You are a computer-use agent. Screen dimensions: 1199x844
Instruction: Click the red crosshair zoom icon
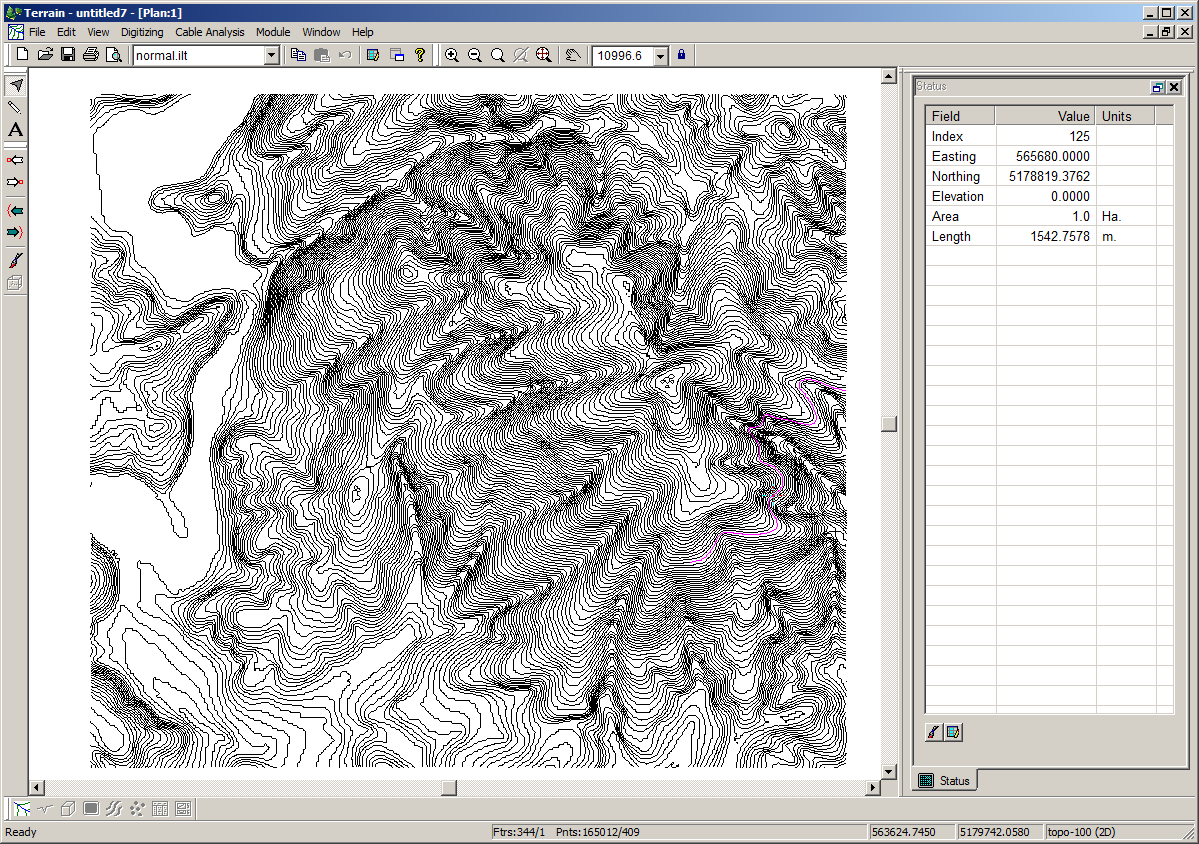[544, 55]
